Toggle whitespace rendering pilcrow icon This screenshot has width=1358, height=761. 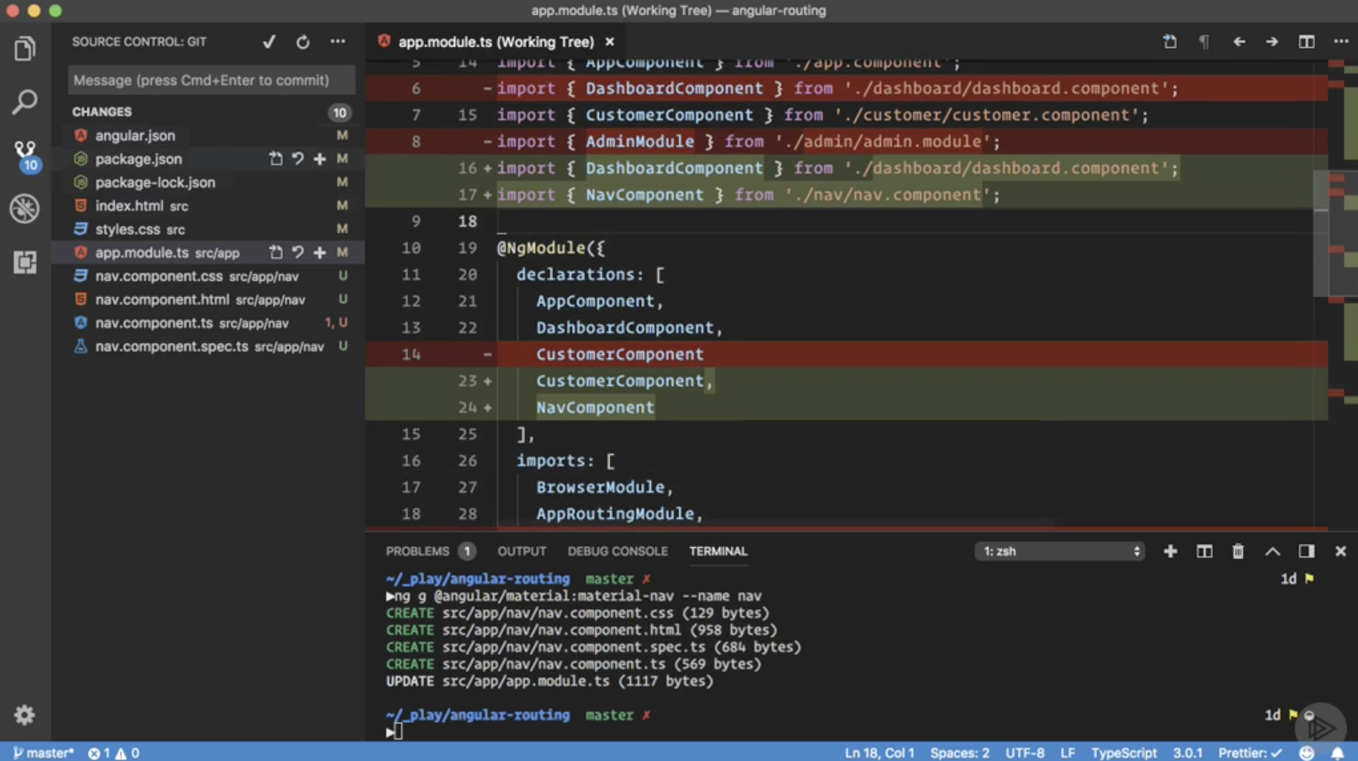(x=1204, y=42)
